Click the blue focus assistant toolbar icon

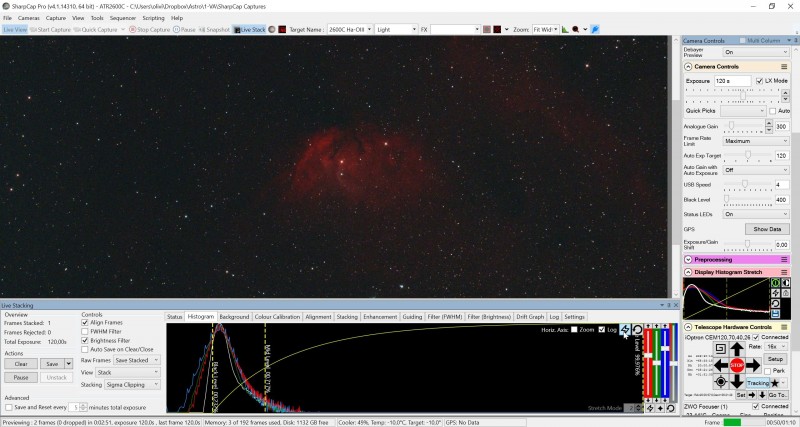tap(595, 30)
